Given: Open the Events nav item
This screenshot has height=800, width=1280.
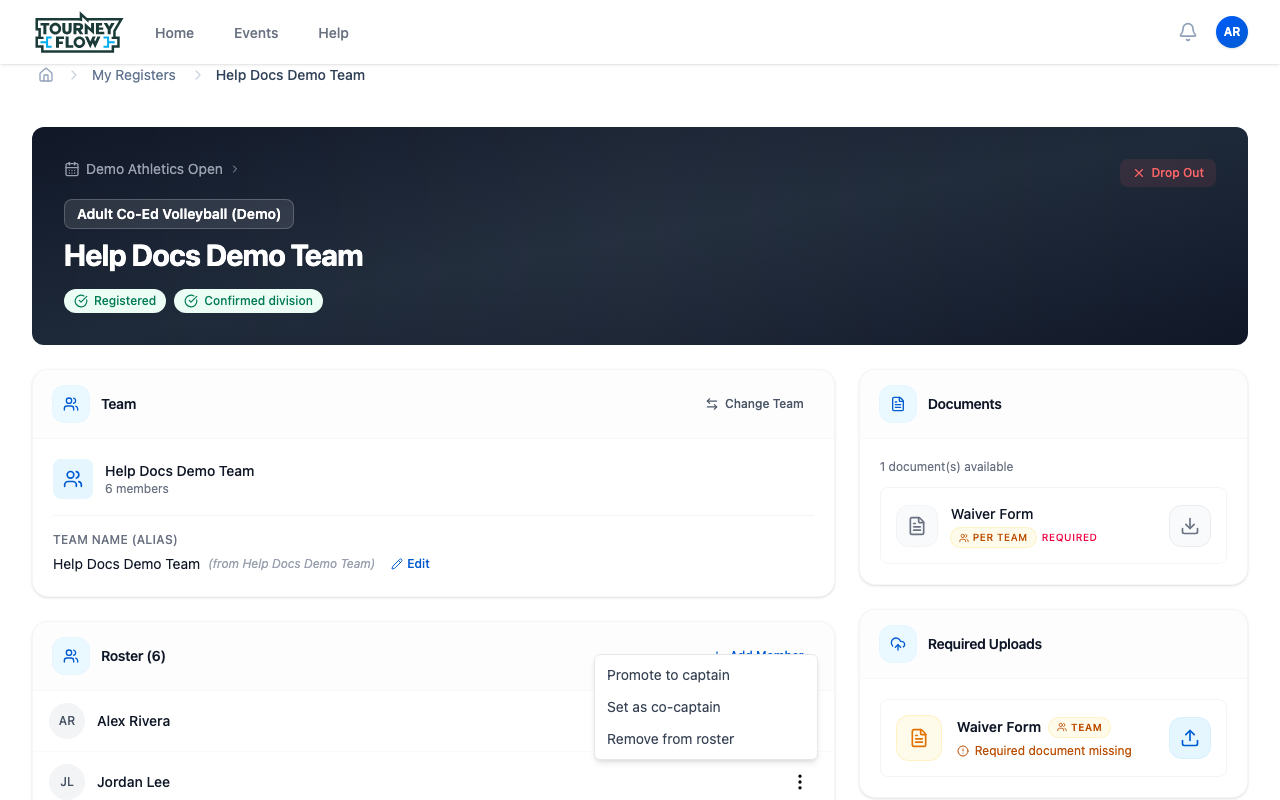Looking at the screenshot, I should [x=256, y=33].
